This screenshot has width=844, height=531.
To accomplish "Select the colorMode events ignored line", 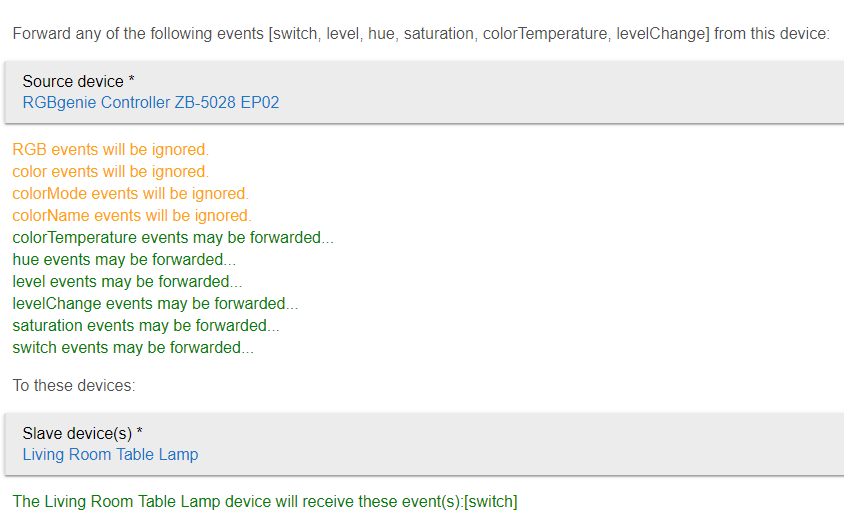I will click(130, 194).
